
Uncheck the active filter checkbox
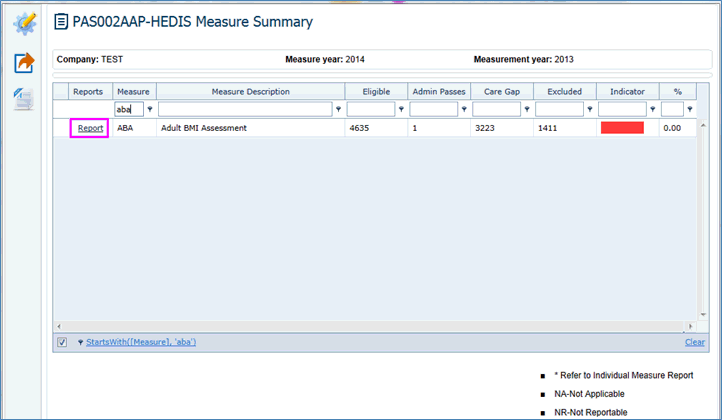(62, 342)
